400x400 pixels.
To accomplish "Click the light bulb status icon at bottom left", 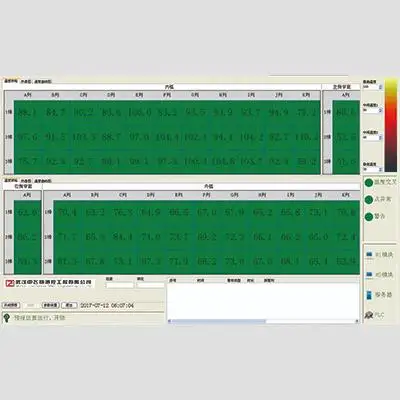I will [6, 318].
